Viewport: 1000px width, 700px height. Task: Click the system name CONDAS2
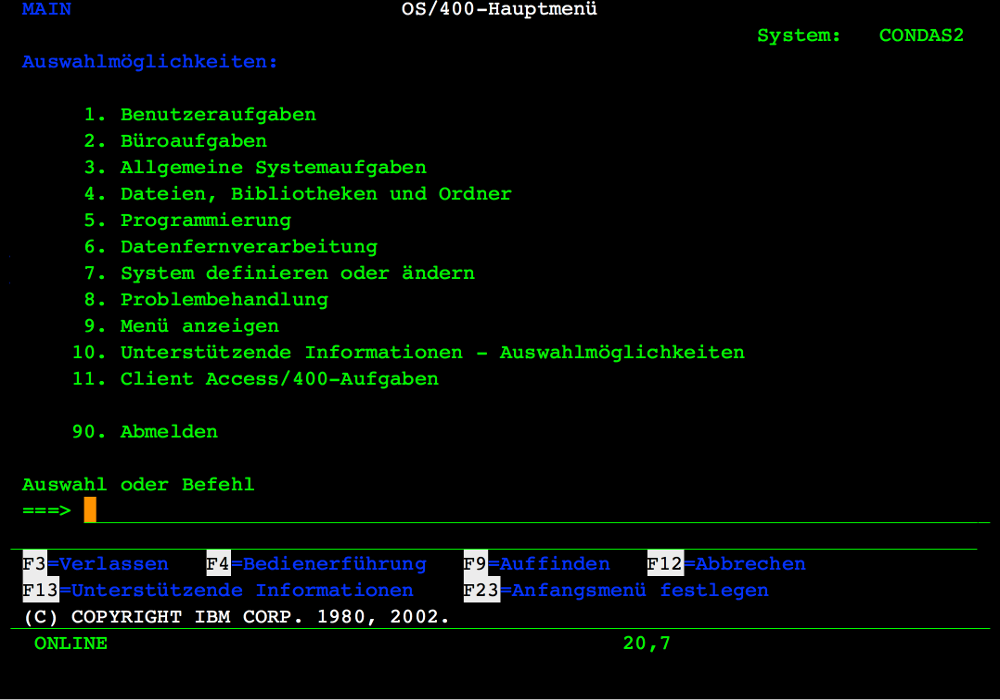coord(922,35)
